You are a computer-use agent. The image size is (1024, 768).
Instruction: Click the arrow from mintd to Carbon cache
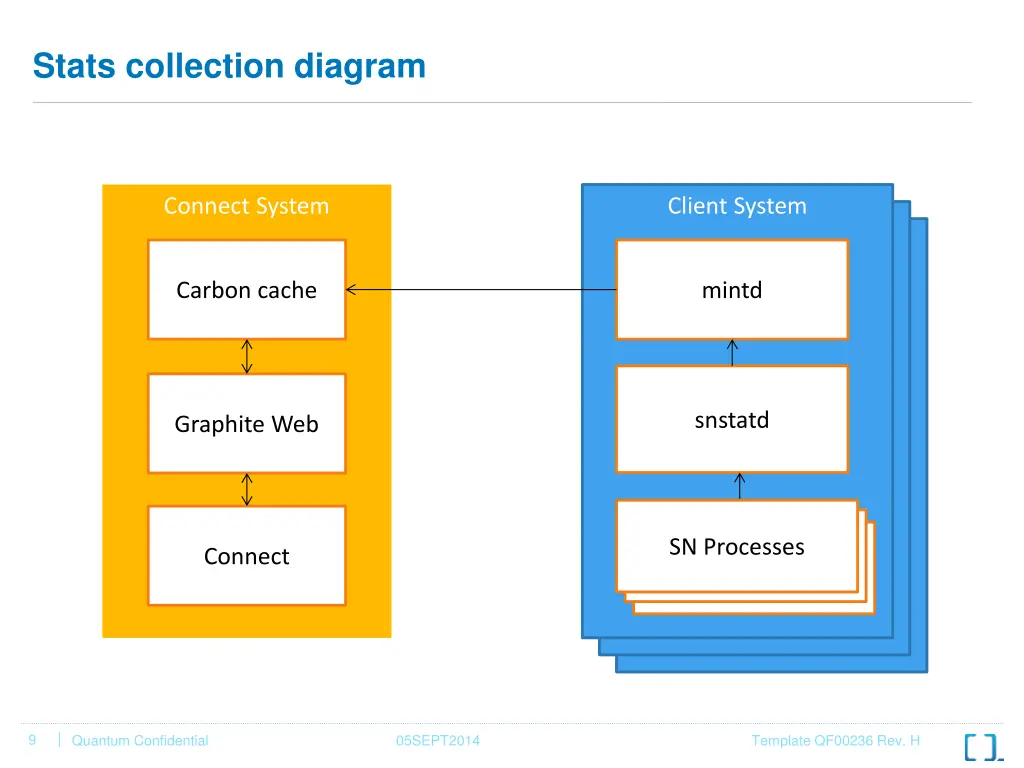click(x=480, y=290)
